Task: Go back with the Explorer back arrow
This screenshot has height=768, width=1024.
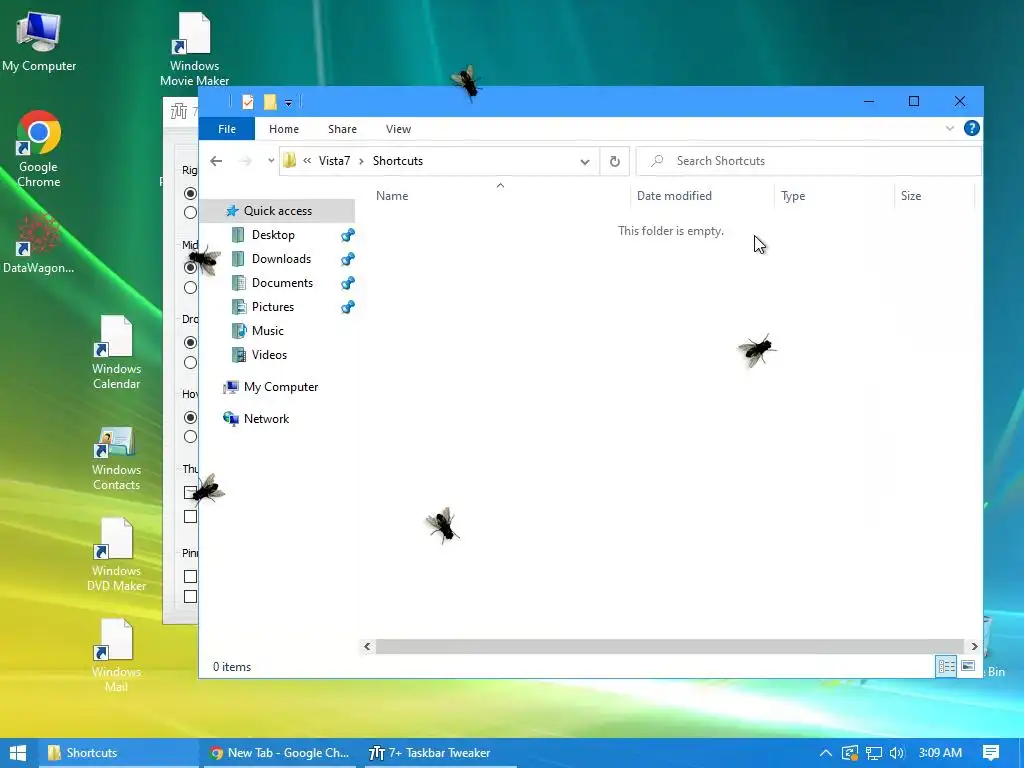Action: tap(216, 161)
